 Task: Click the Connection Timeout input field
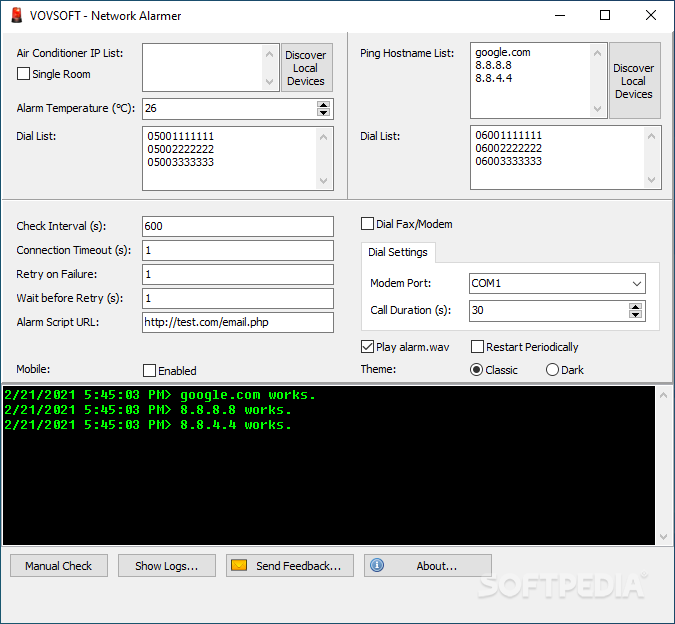[238, 250]
